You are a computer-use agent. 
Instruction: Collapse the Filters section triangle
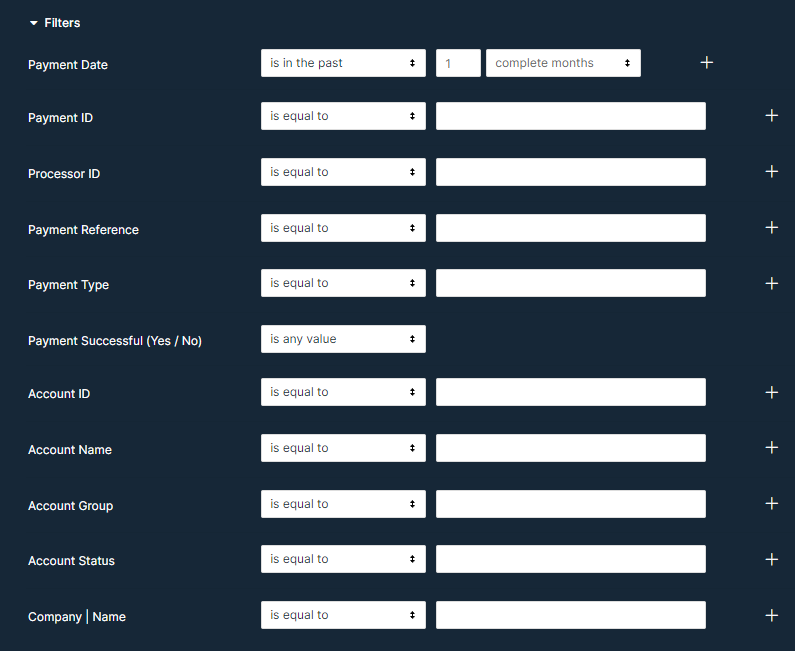point(33,23)
